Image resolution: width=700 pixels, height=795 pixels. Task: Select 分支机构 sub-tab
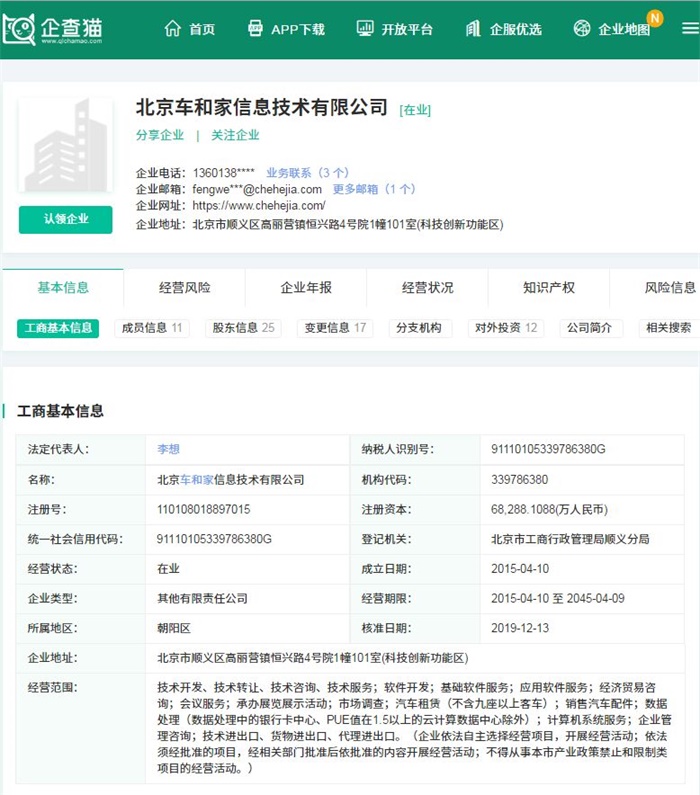[419, 328]
